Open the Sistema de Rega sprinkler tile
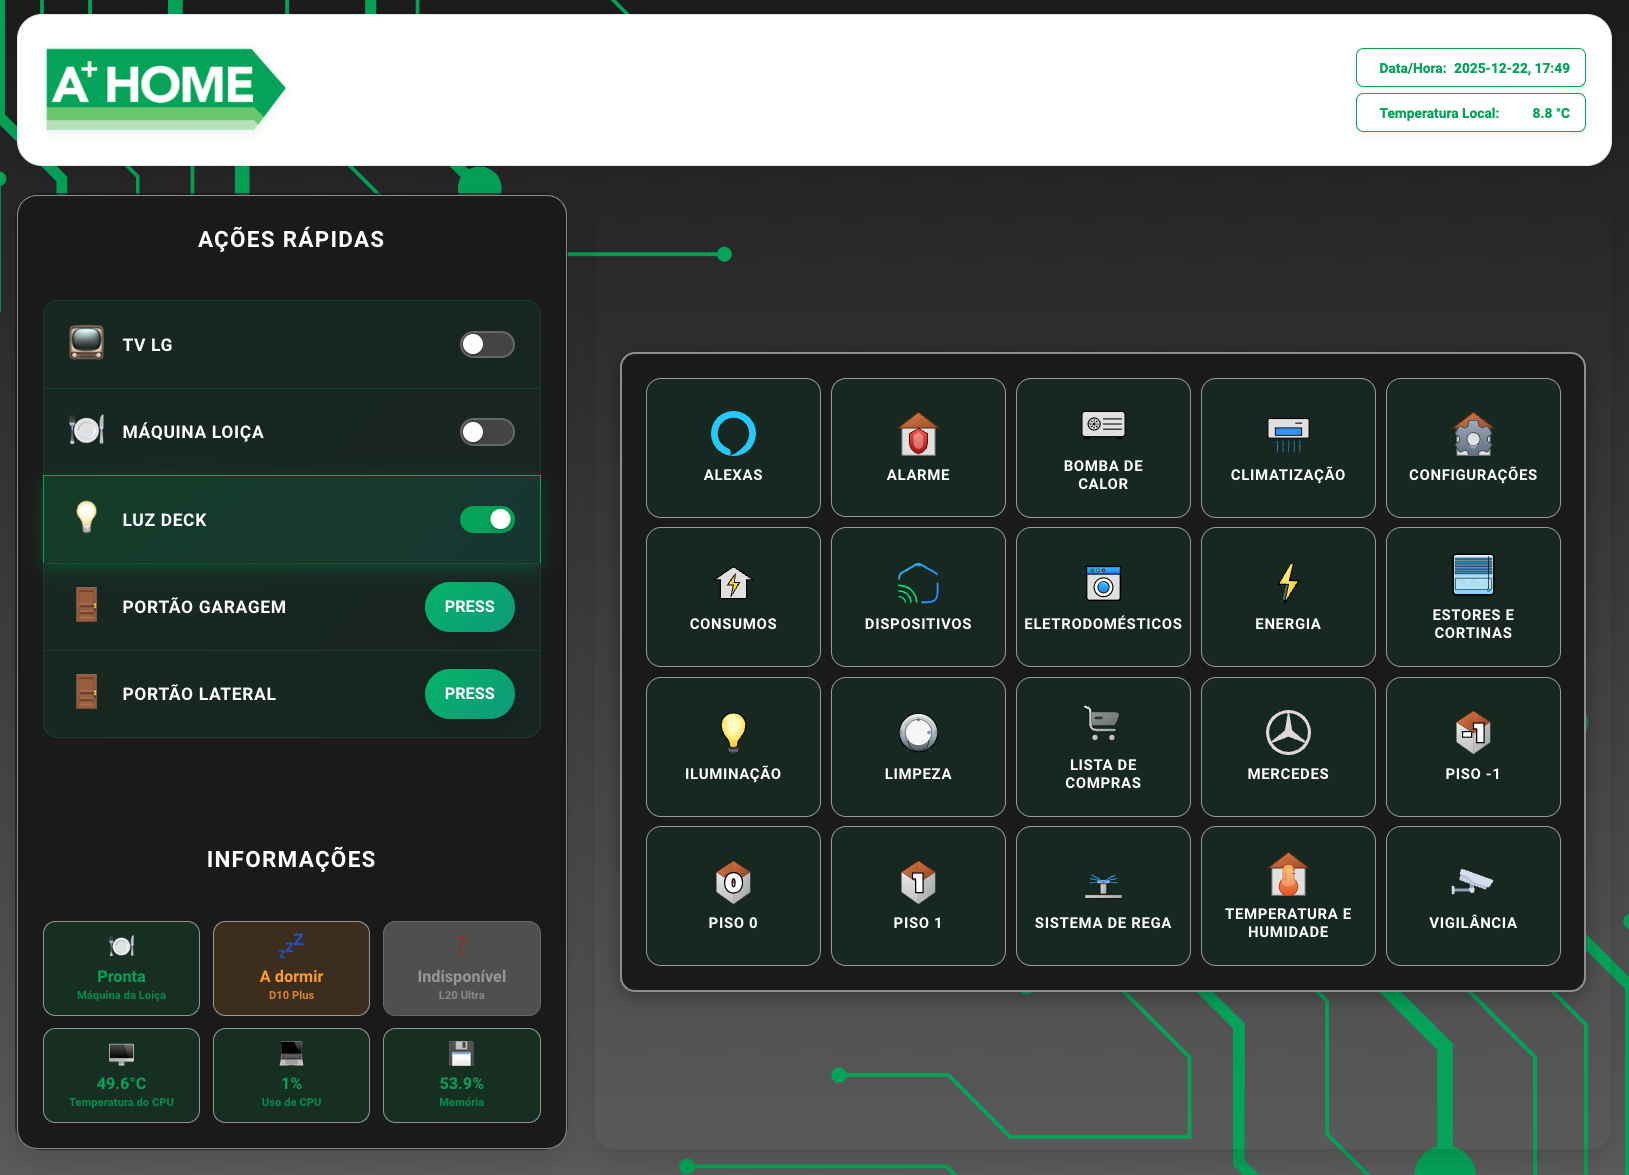Screen dimensions: 1629x1175 (1103, 895)
